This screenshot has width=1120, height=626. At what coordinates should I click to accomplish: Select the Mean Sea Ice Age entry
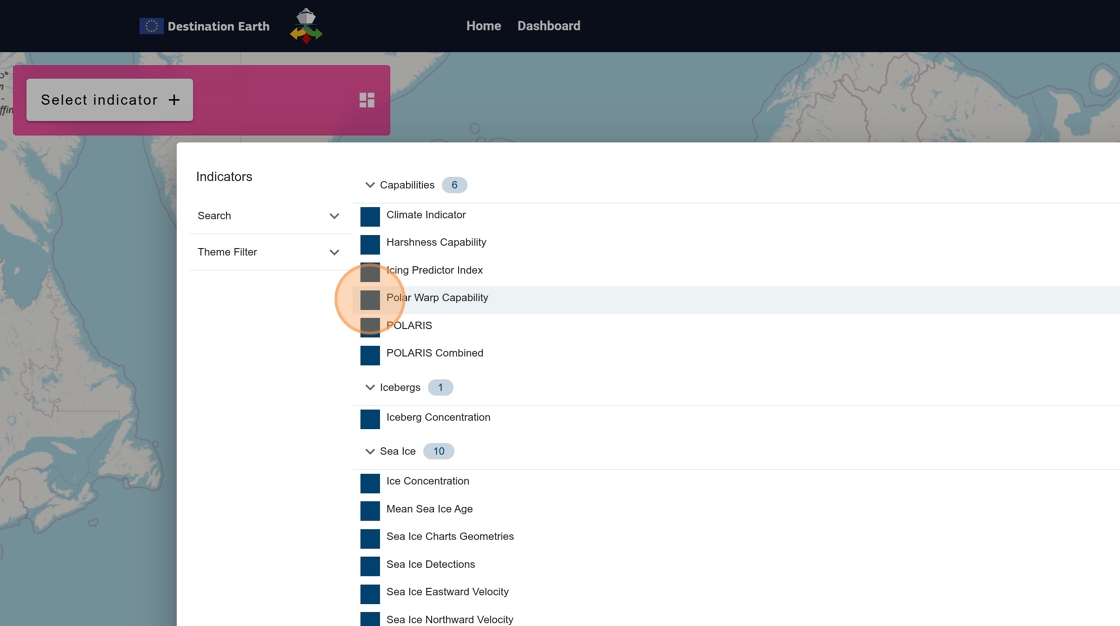[429, 509]
